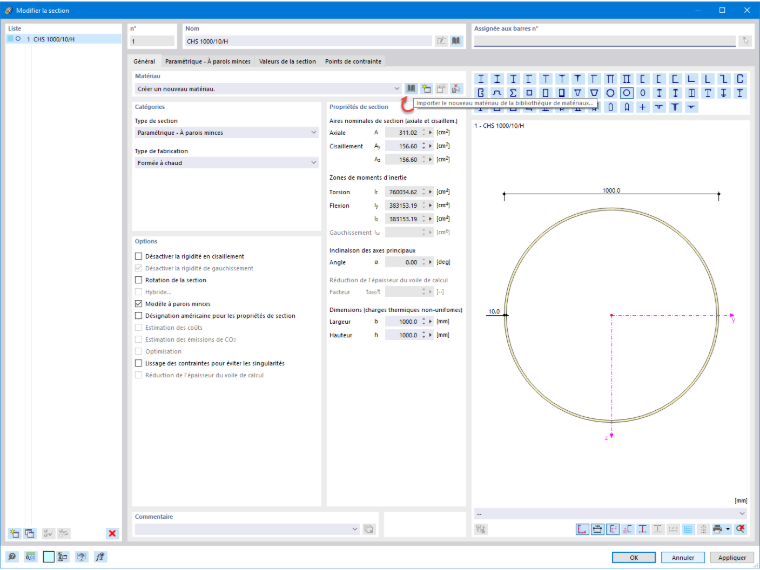The width and height of the screenshot is (760, 570).
Task: Check Rotation de la section
Action: click(139, 280)
